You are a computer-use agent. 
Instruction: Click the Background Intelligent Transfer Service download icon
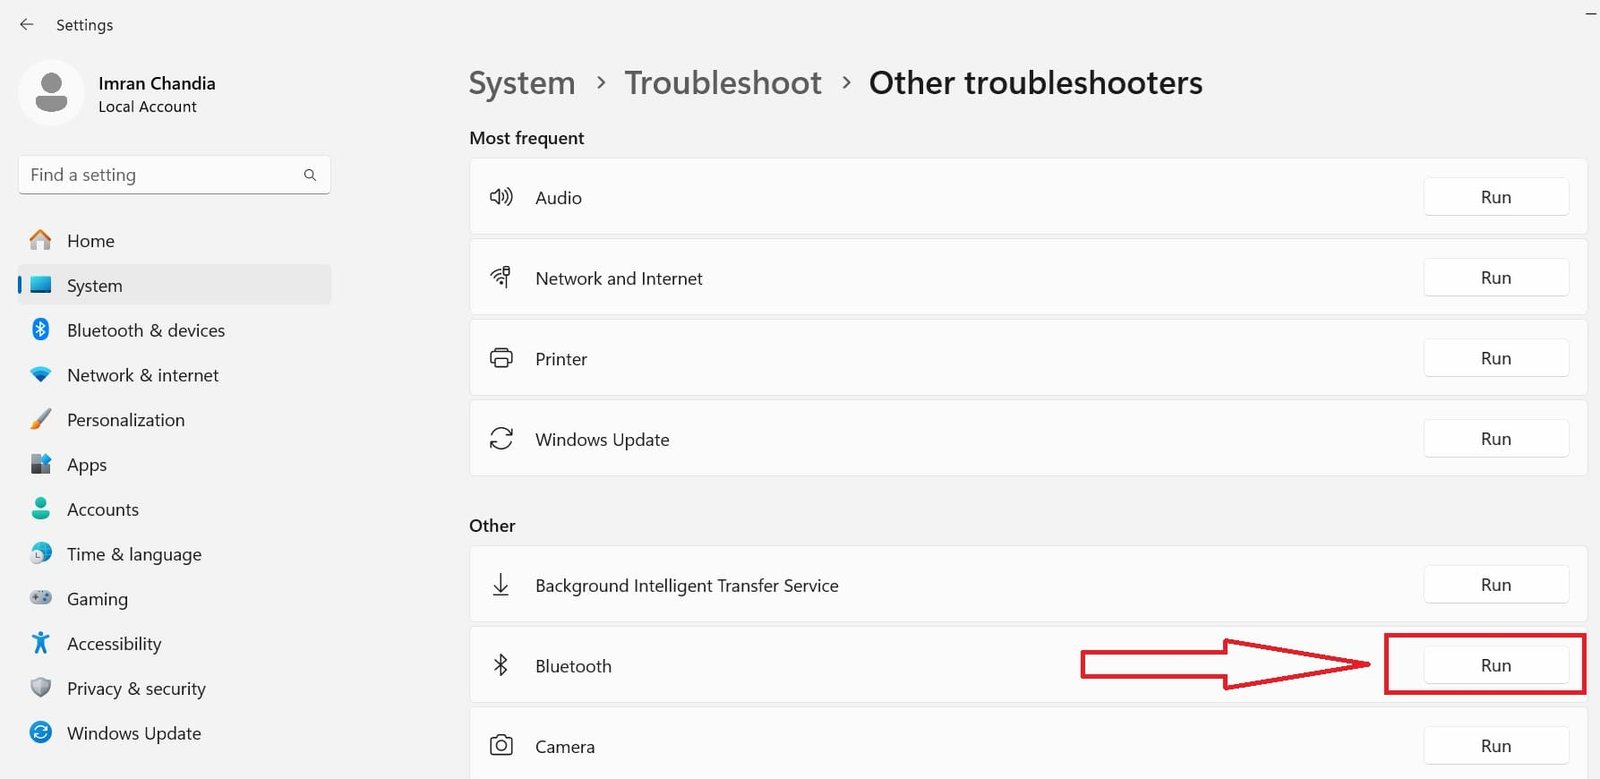coord(501,584)
